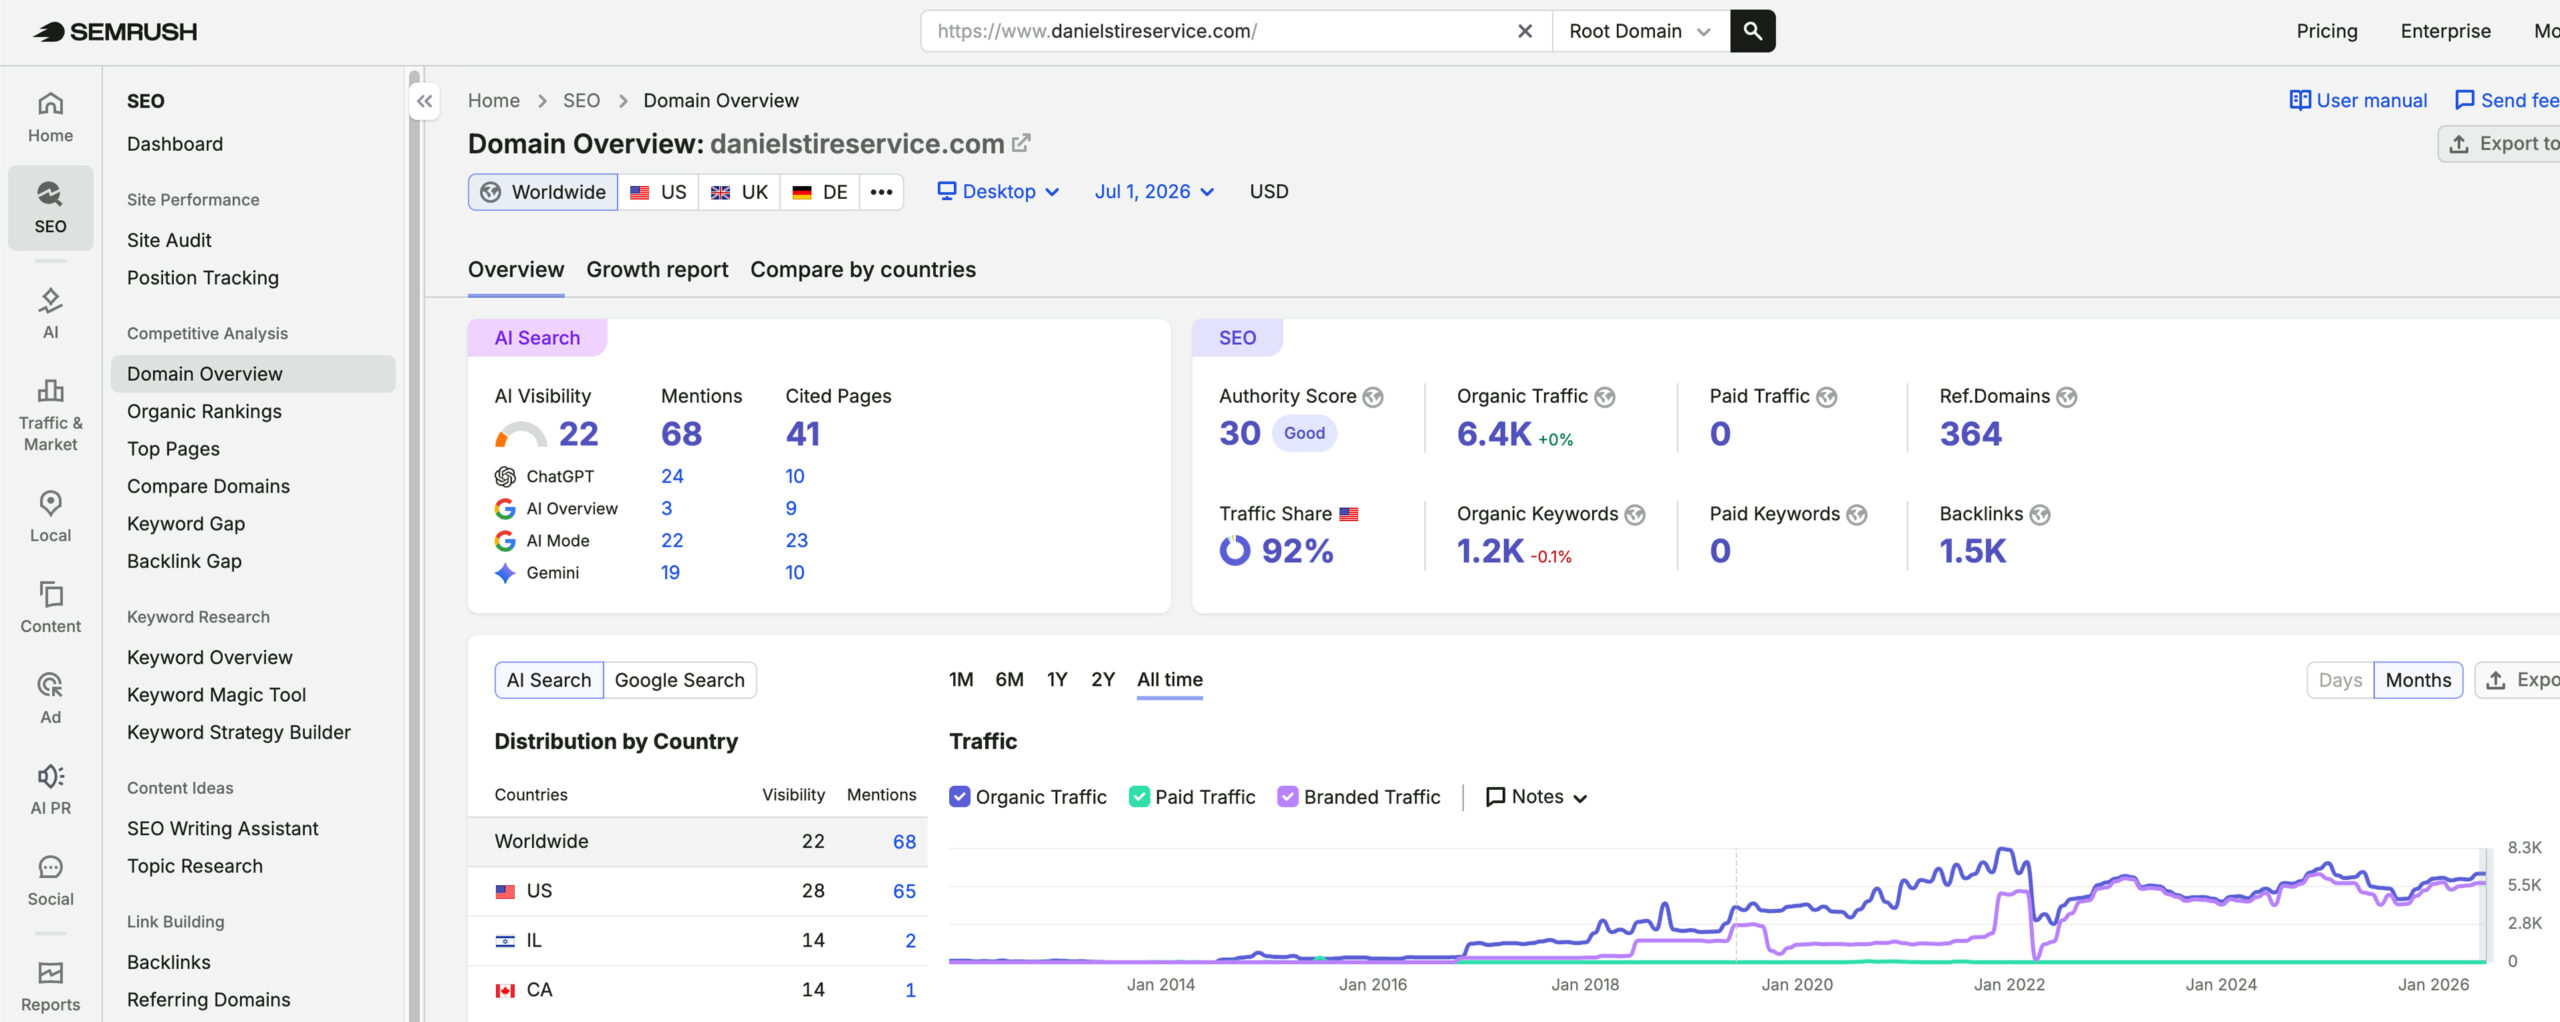Click the Semrush logo
The image size is (2560, 1022).
point(115,32)
